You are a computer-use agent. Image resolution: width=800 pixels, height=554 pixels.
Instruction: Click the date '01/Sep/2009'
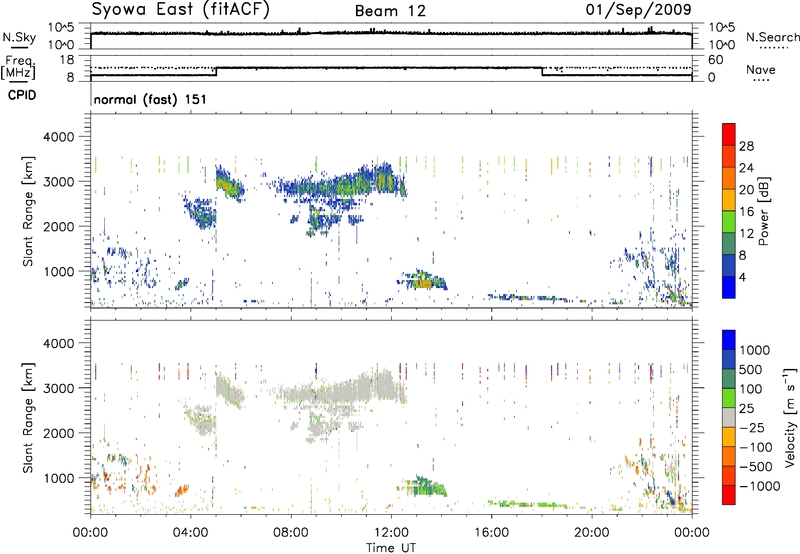pyautogui.click(x=638, y=9)
